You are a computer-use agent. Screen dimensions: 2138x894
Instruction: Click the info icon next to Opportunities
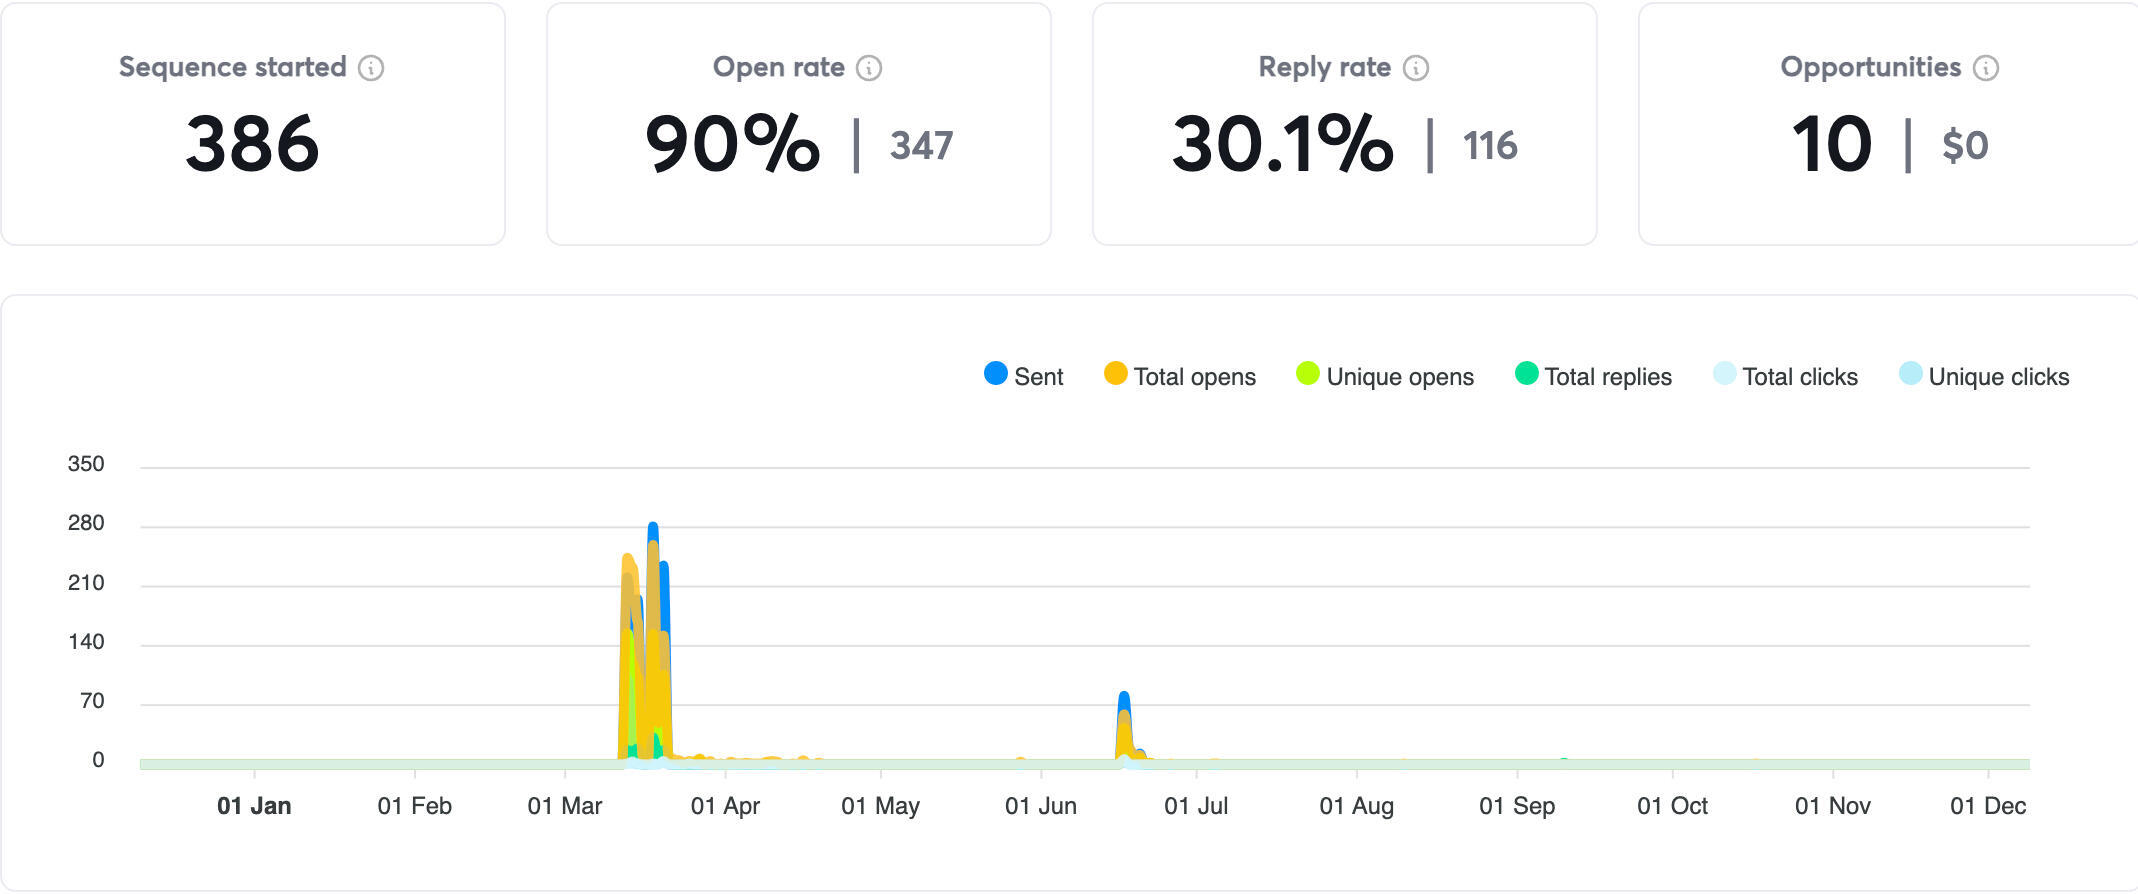[1986, 68]
